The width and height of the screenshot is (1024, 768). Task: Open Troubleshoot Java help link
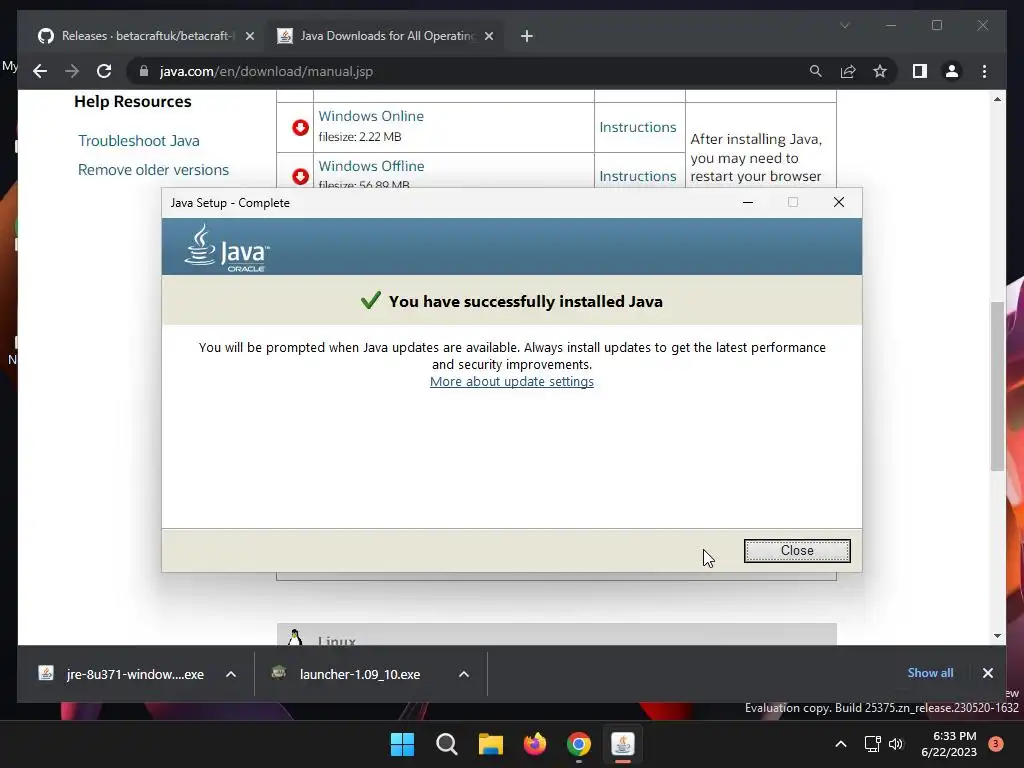[x=138, y=140]
